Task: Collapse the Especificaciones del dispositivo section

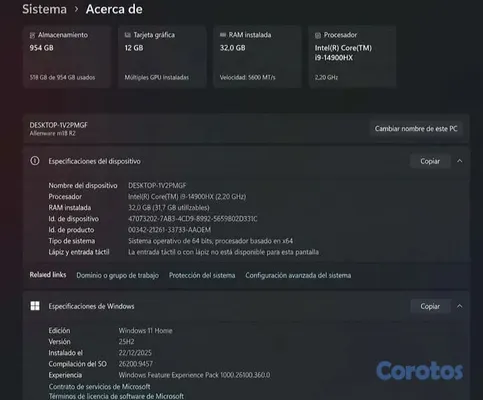Action: point(460,161)
